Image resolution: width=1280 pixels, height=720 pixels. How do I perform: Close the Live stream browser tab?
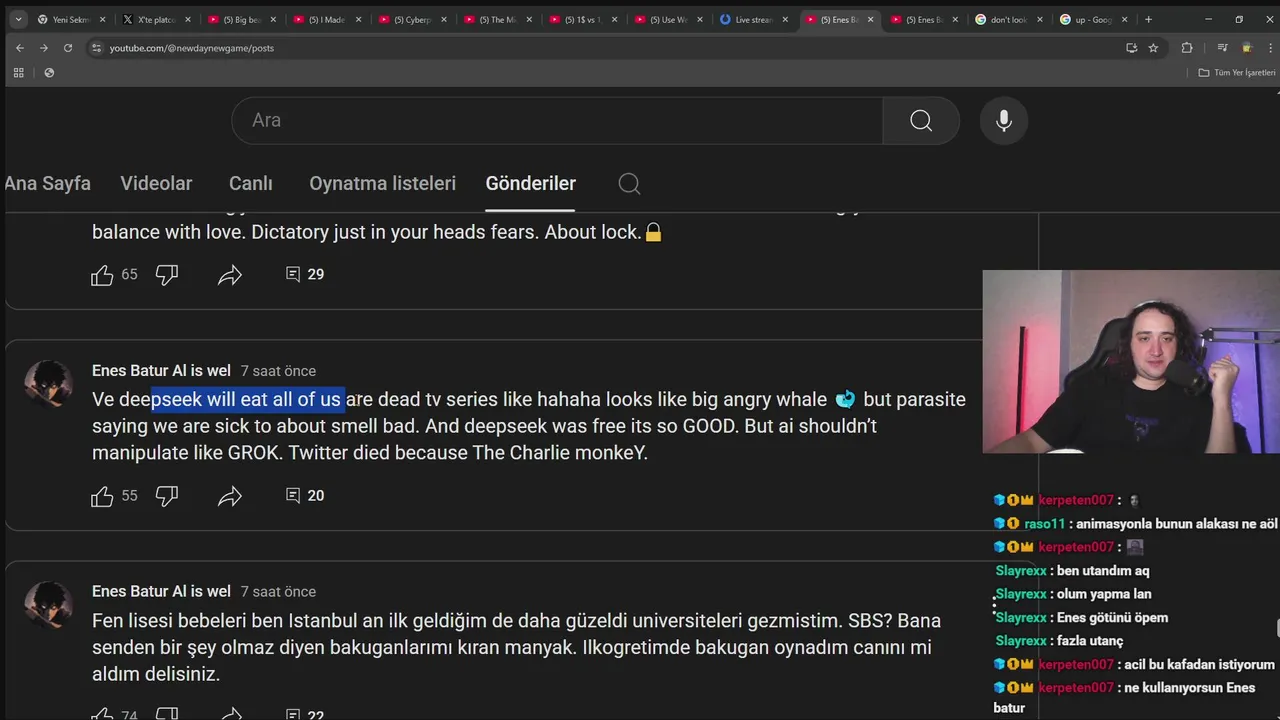[785, 19]
